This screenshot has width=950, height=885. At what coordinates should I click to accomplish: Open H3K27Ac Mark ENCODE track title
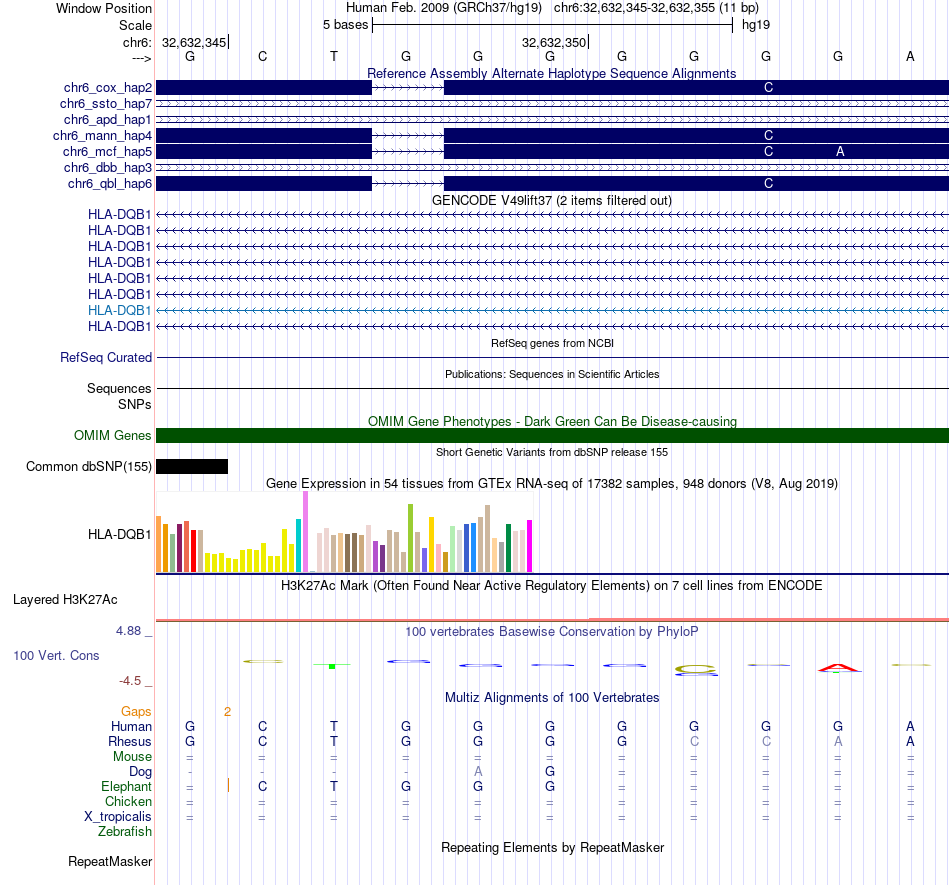(551, 586)
